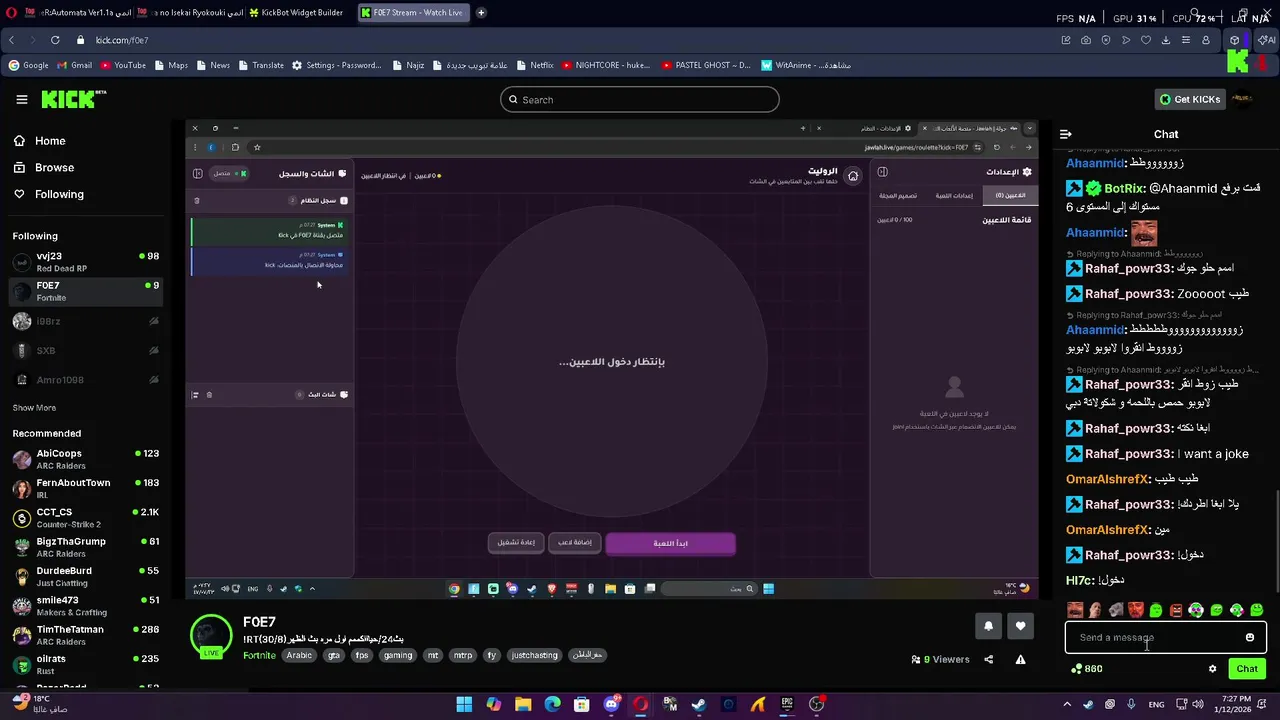This screenshot has height=720, width=1280.
Task: Click the browser downloads icon
Action: pyautogui.click(x=1166, y=40)
